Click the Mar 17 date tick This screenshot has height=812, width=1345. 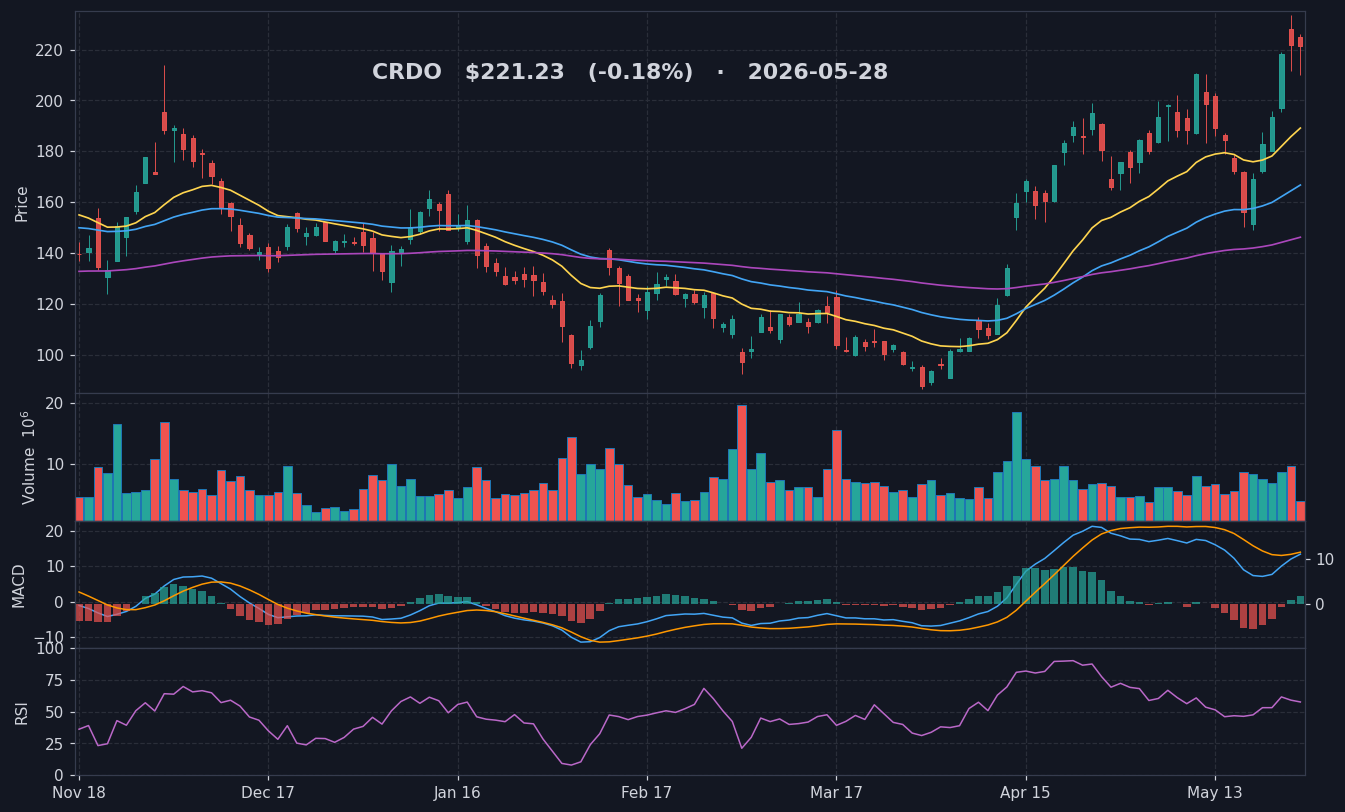836,793
